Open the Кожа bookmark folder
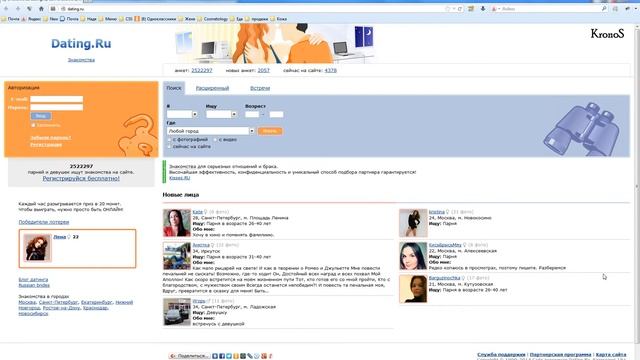640x360 pixels. (279, 19)
